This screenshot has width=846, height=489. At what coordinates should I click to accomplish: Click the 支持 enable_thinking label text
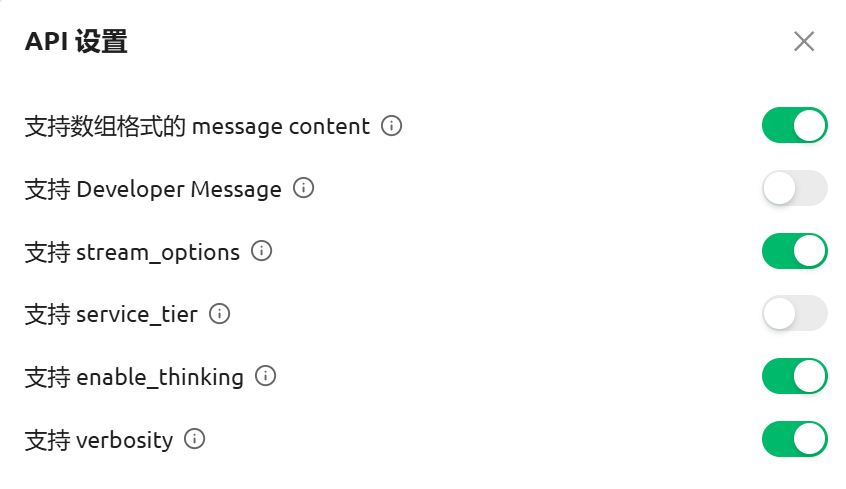click(x=134, y=377)
